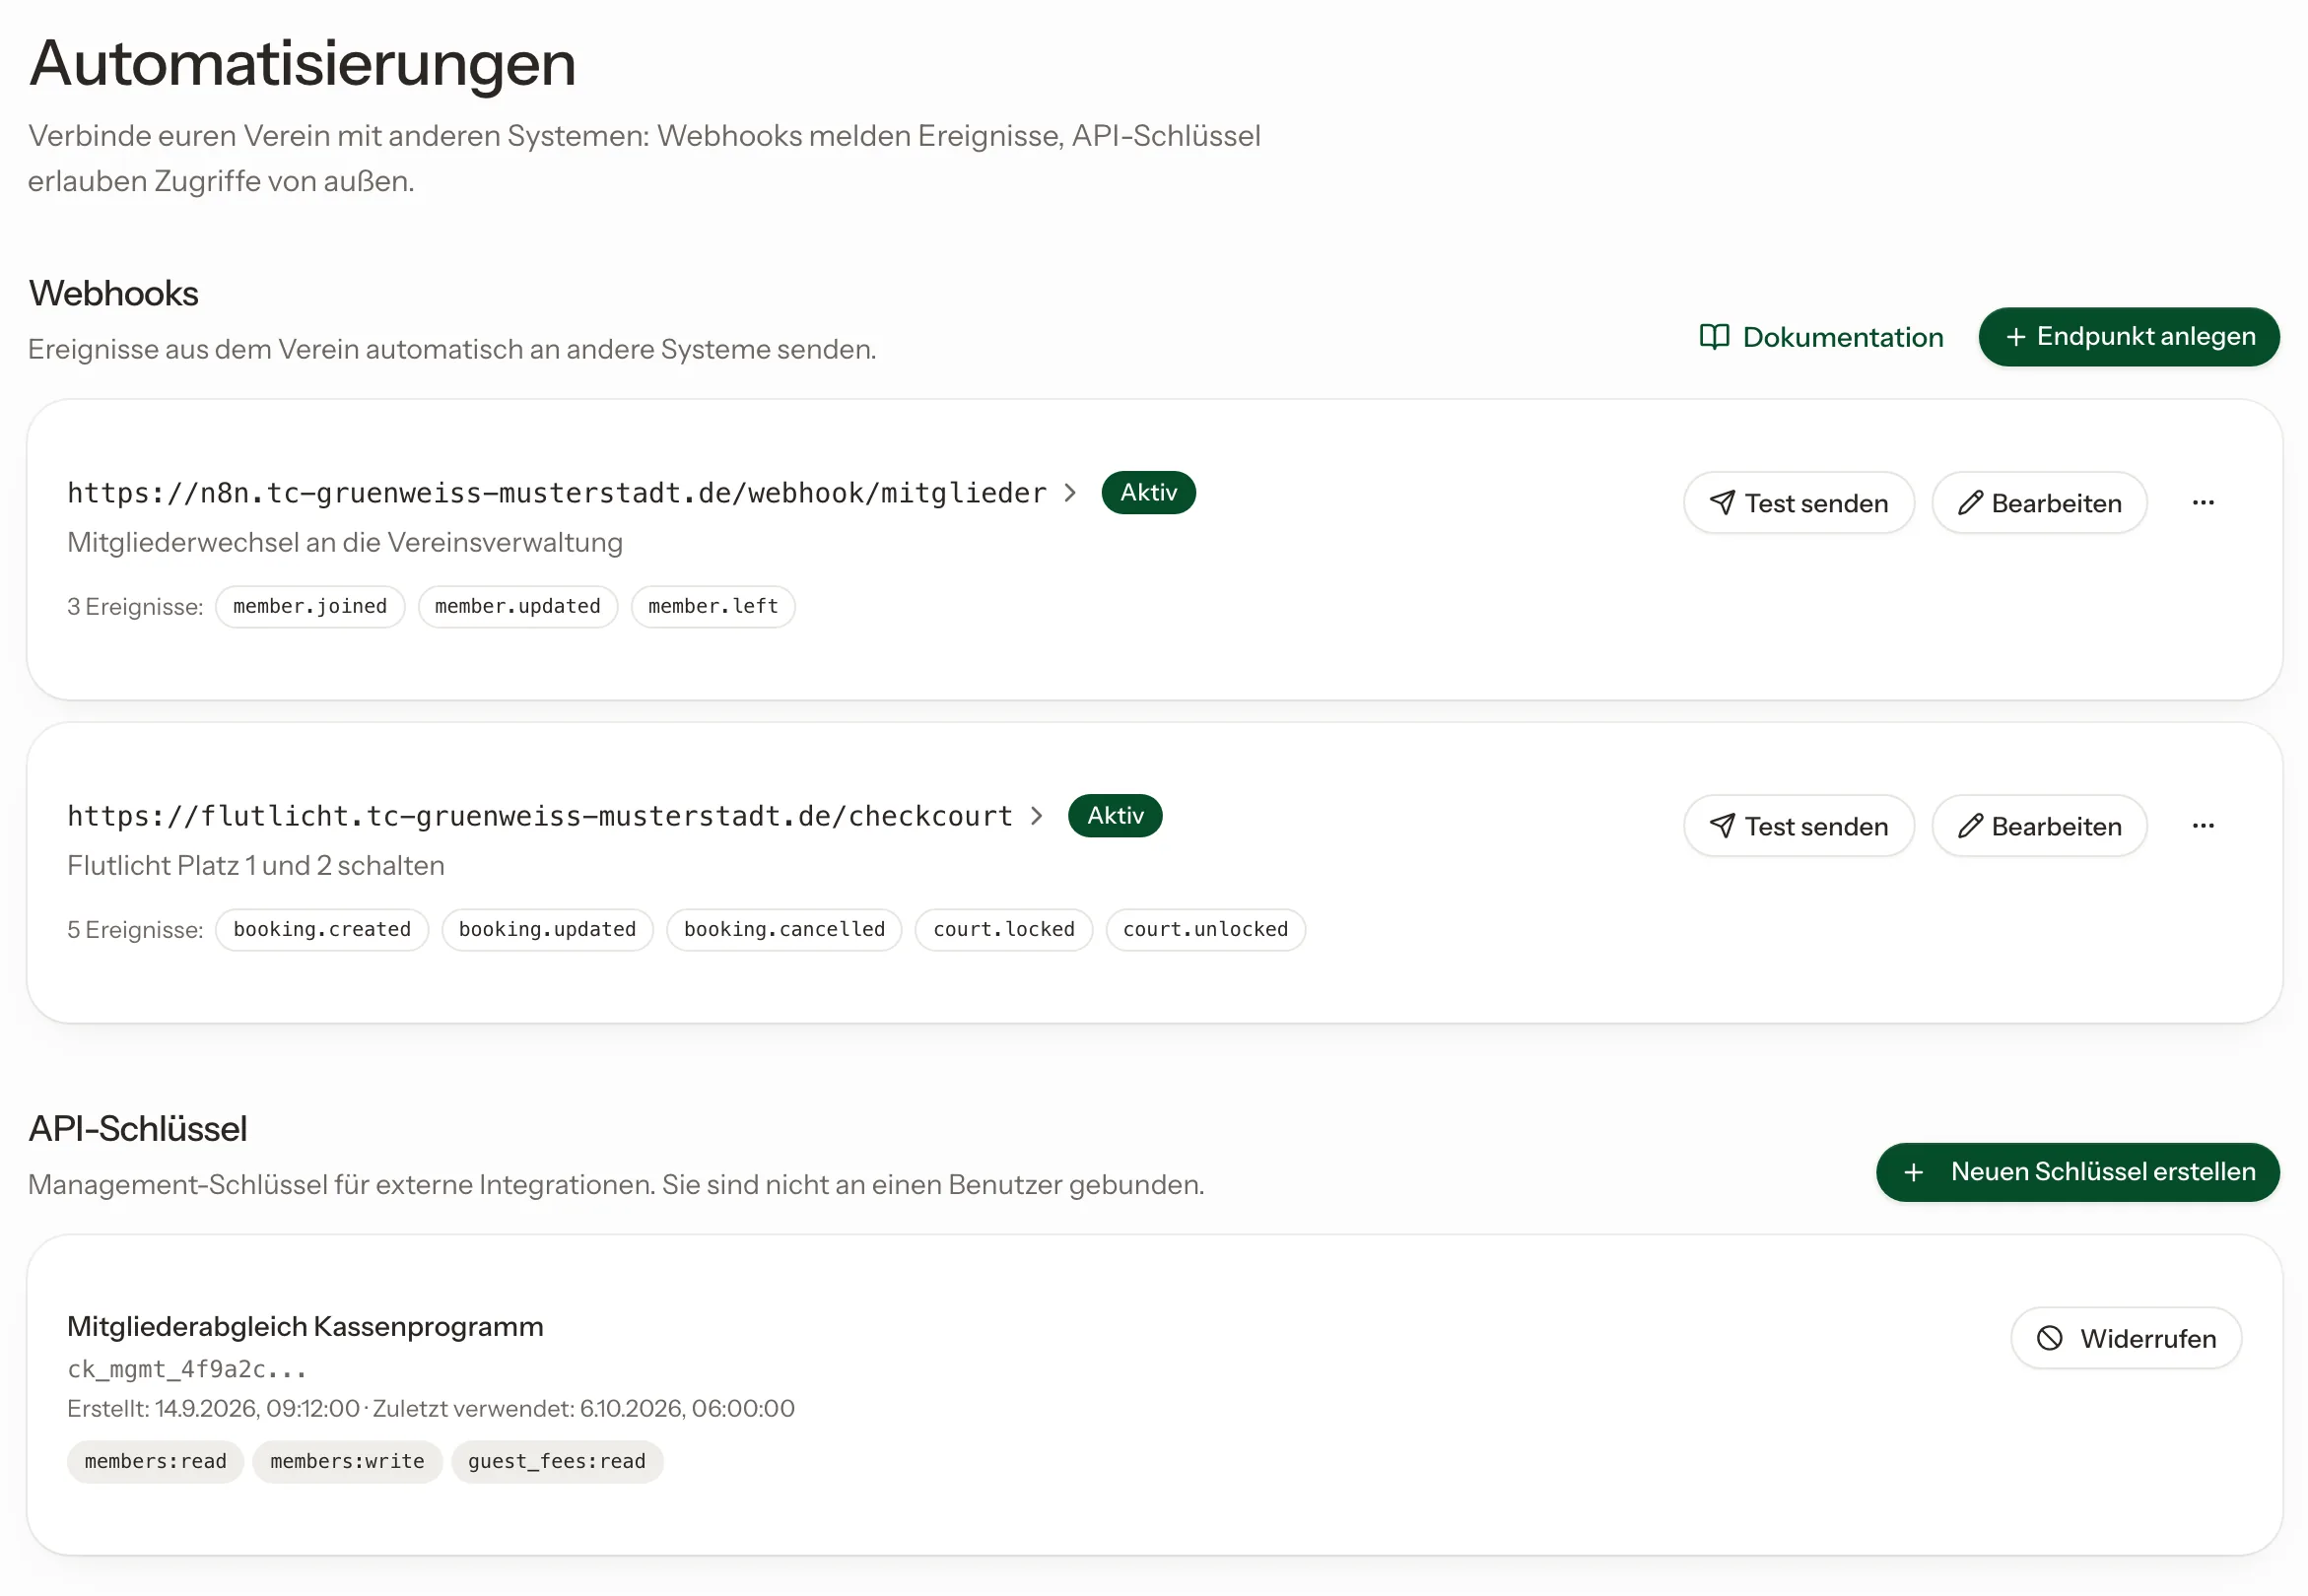Select booking.updated event tag
This screenshot has height=1596, width=2308.
[547, 930]
